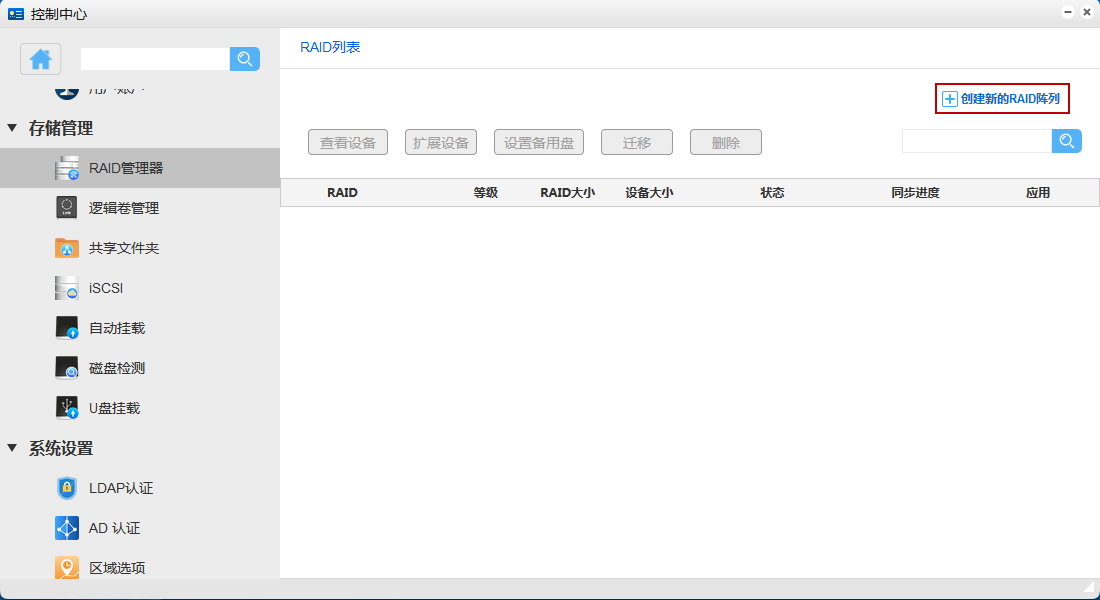Open AD 认证 in the sidebar

pos(114,528)
